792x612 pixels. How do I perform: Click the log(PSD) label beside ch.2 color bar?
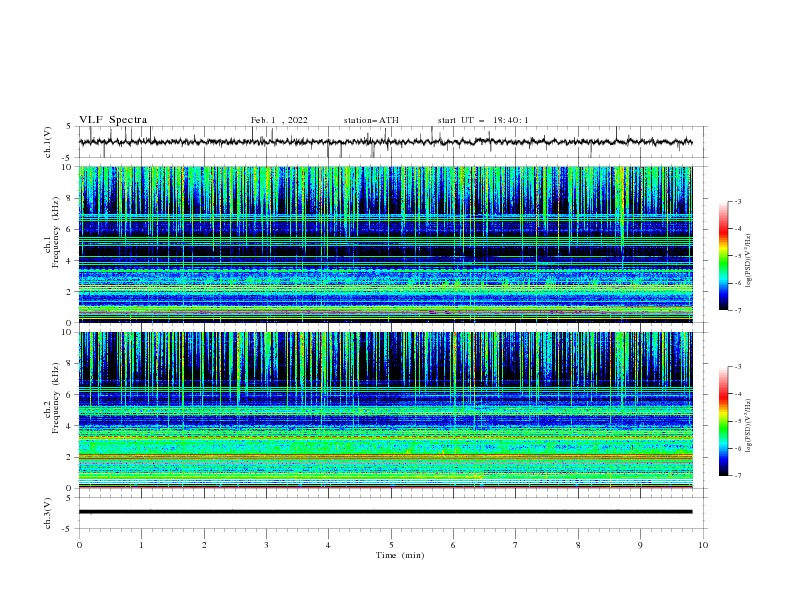(749, 426)
